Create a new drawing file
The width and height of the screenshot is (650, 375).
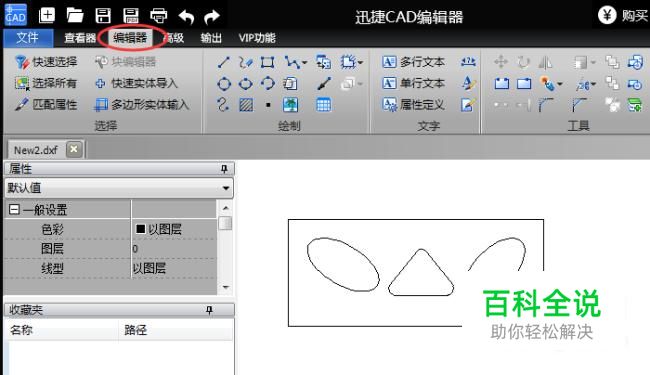point(47,16)
